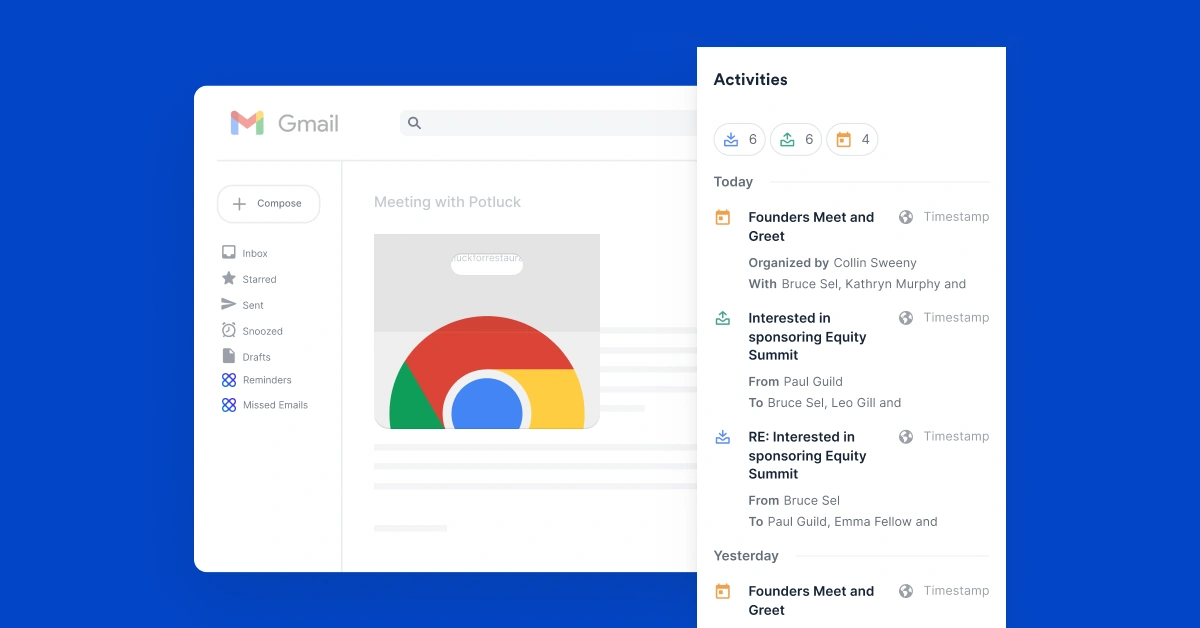Screen dimensions: 1200x628
Task: Click With Bruce Sel, Kathryn Murphy line
Action: click(x=857, y=284)
